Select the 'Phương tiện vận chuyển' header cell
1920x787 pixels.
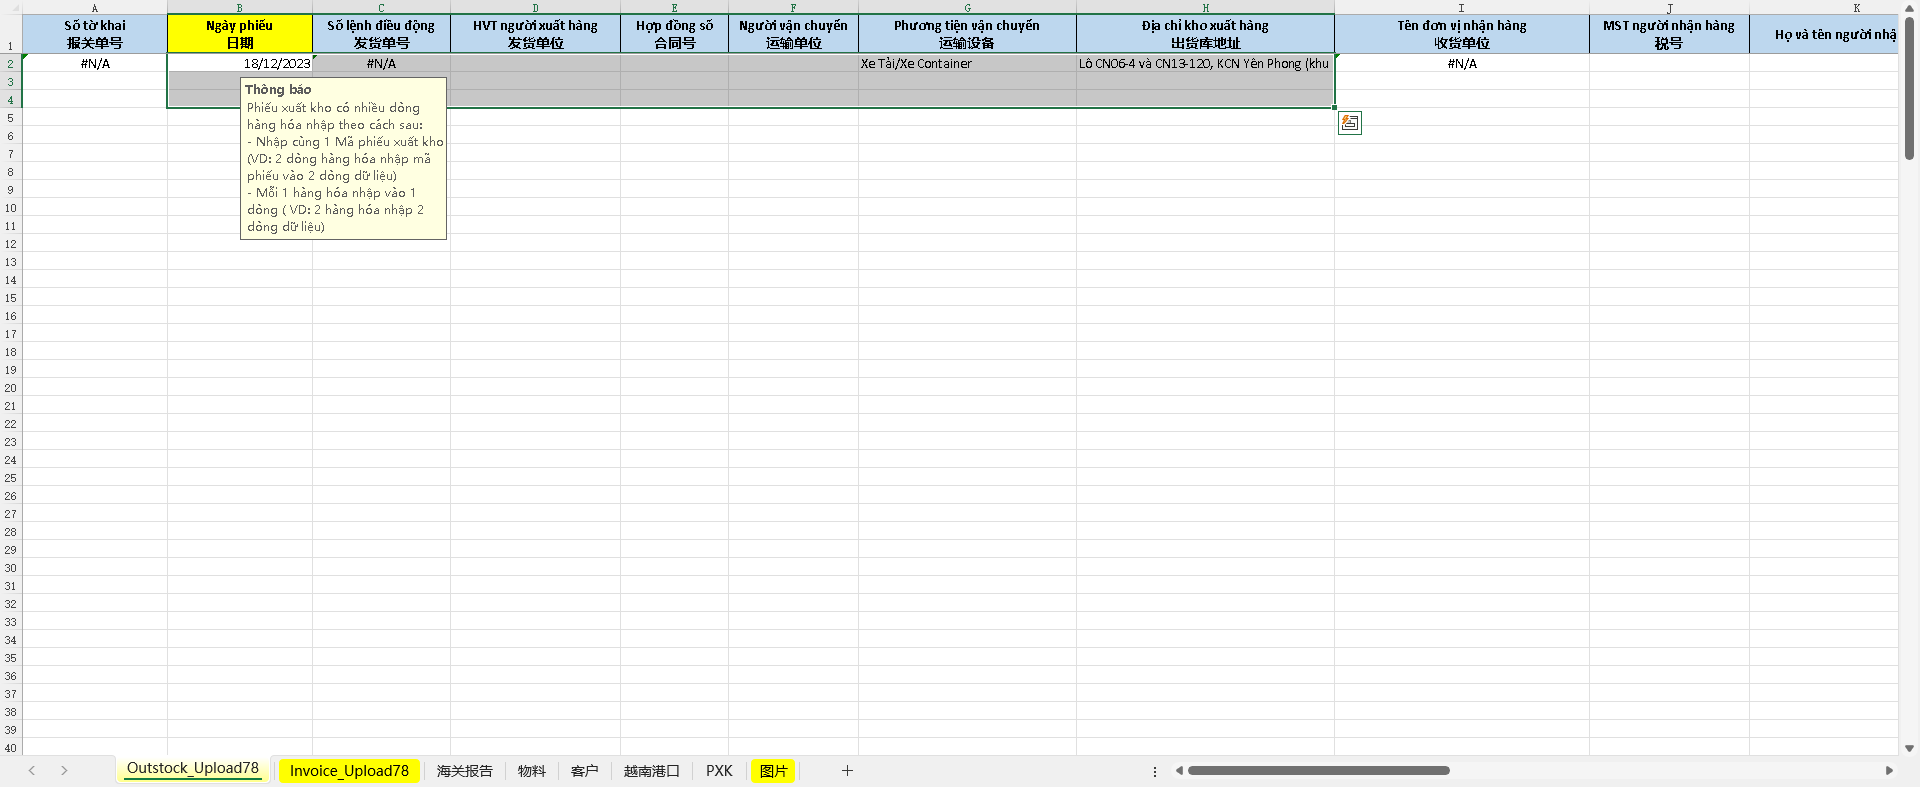967,34
